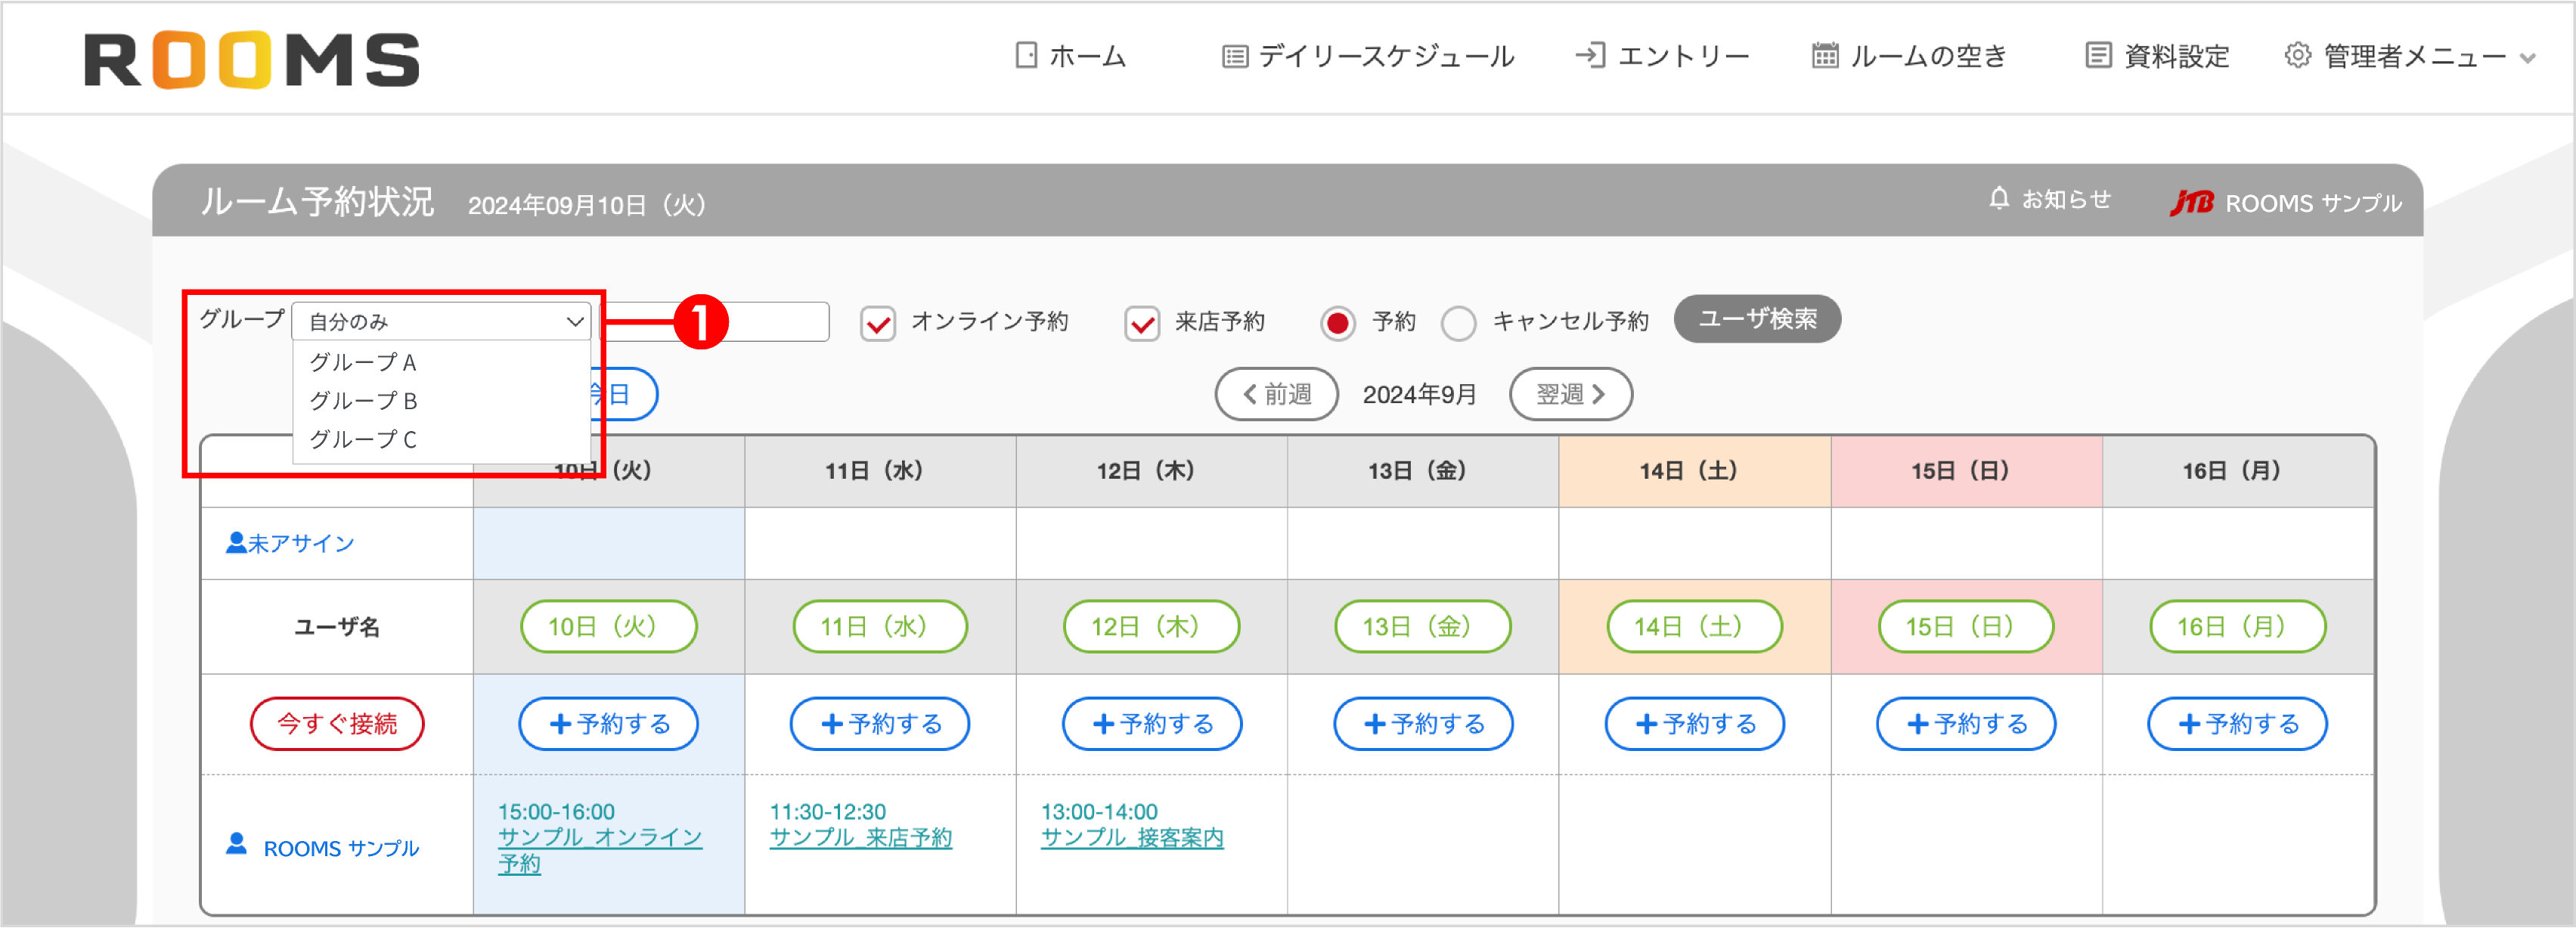Image resolution: width=2576 pixels, height=928 pixels.
Task: Open the グループ dropdown showing 自分のみ
Action: coord(441,321)
